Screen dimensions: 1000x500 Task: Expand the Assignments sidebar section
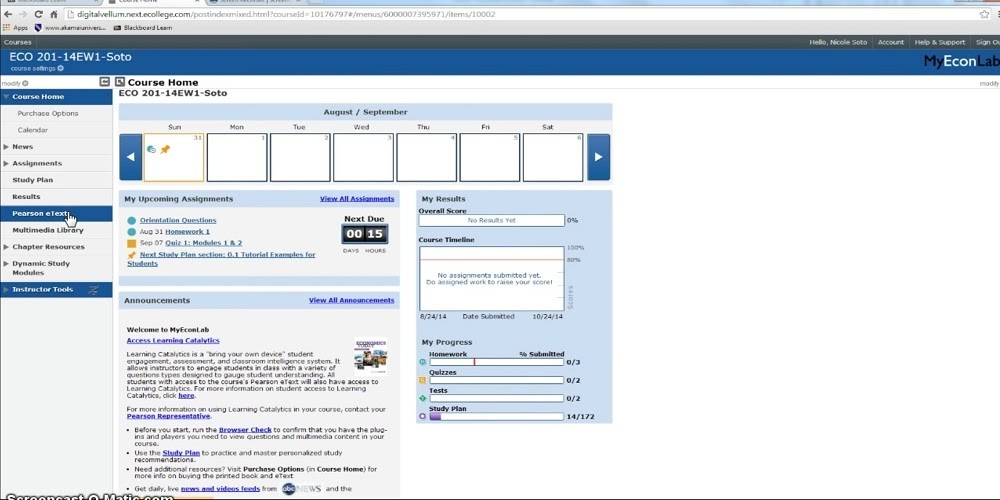click(x=6, y=163)
